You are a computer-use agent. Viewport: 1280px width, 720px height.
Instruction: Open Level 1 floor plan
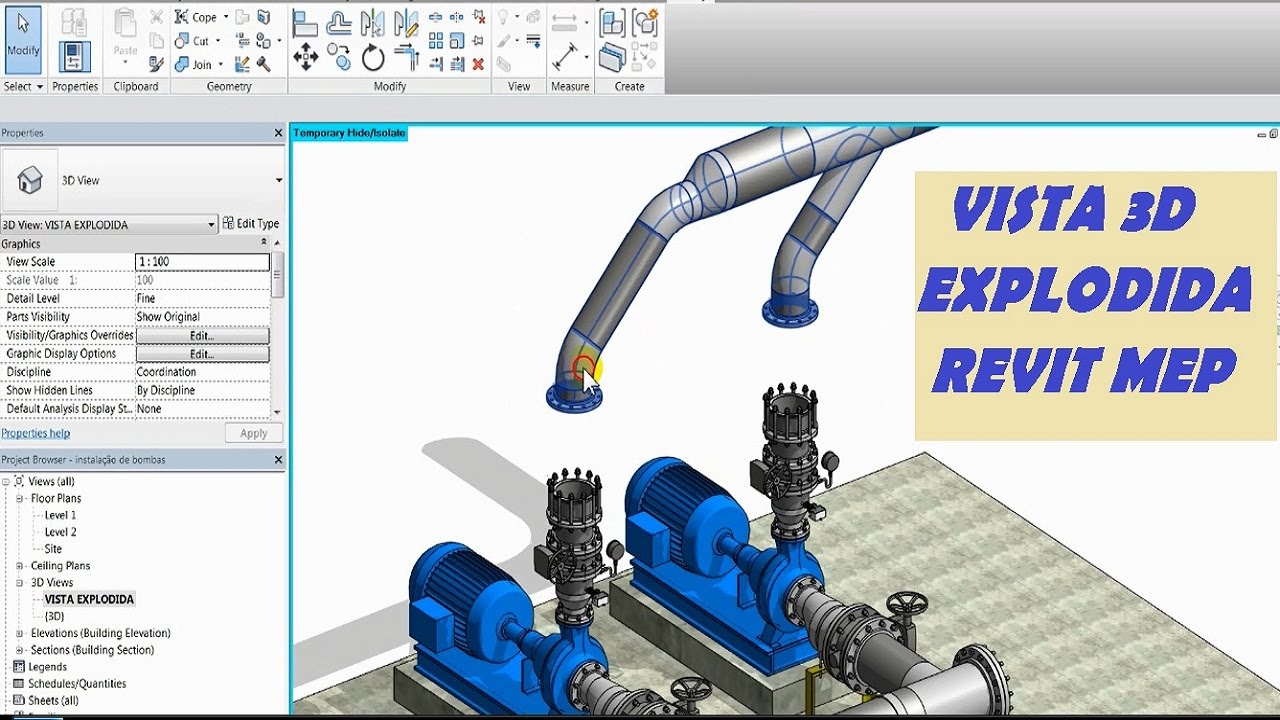[x=60, y=515]
